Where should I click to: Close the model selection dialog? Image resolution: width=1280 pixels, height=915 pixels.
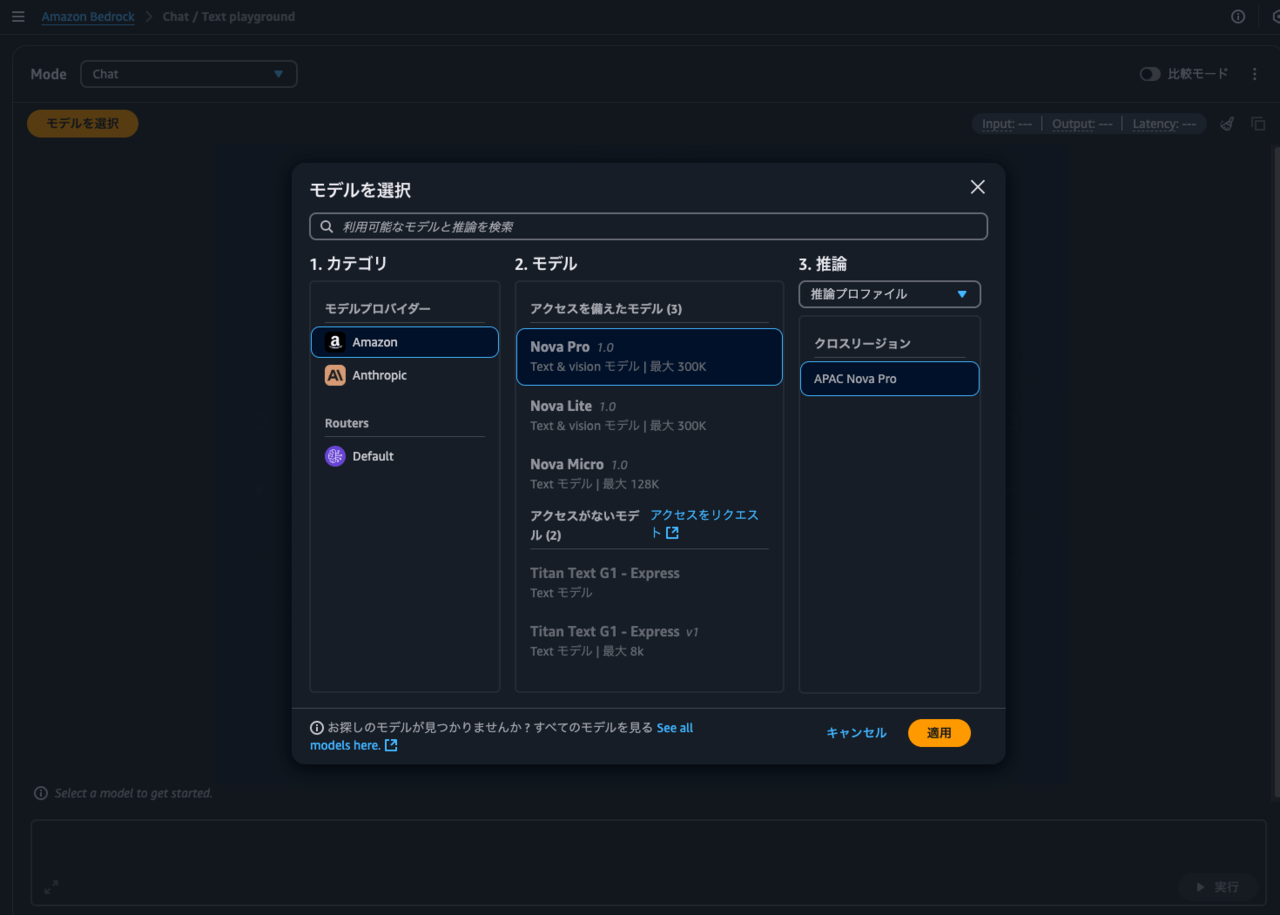click(x=978, y=187)
